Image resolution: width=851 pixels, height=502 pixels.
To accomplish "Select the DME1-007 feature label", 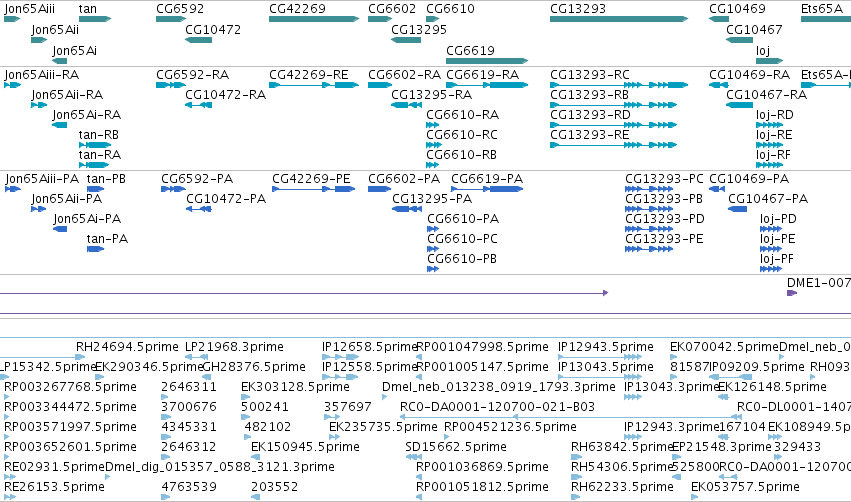I will (x=818, y=283).
